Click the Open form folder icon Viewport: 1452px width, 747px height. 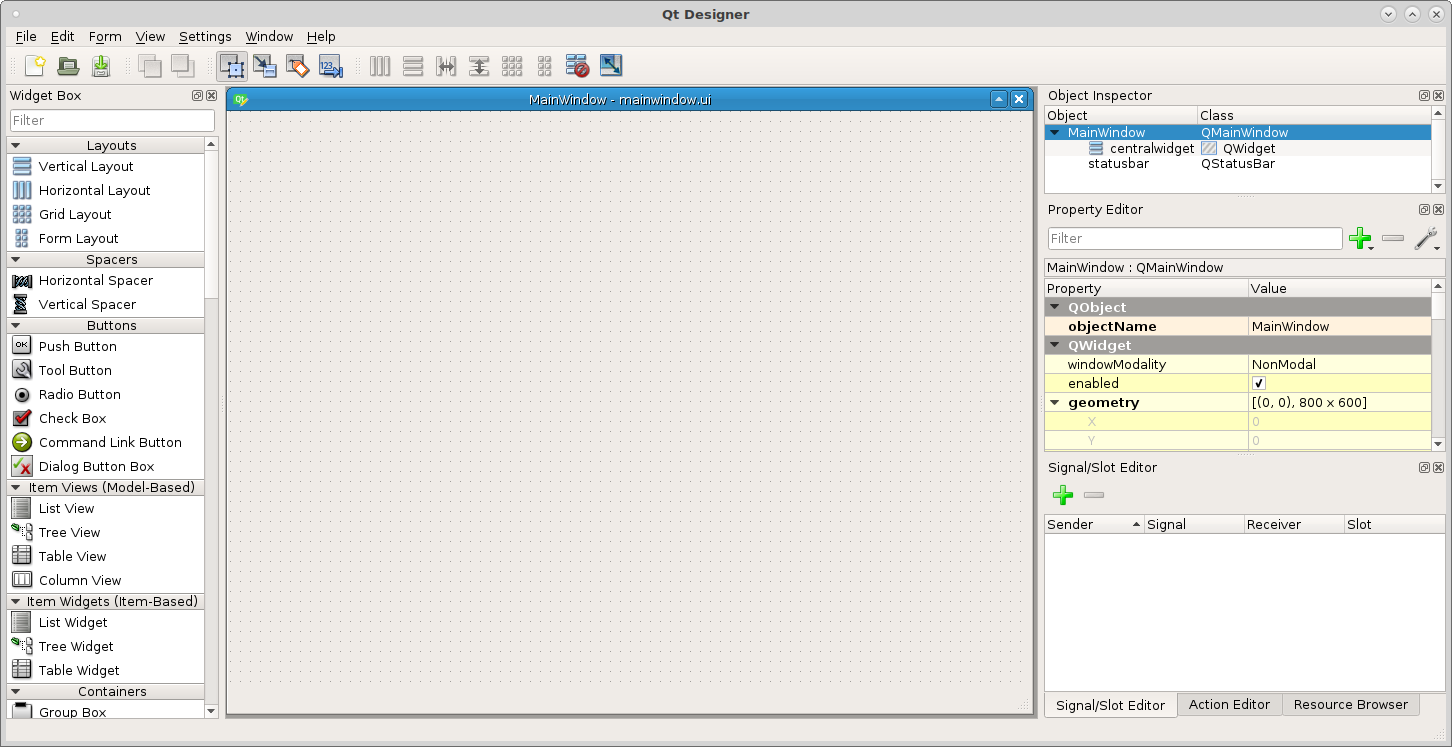pyautogui.click(x=68, y=66)
